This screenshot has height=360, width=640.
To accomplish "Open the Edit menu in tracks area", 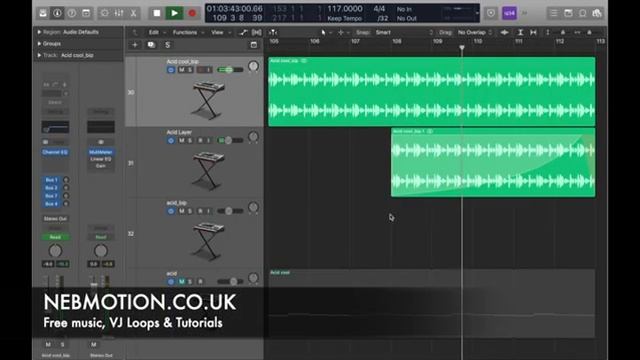I will coord(157,32).
